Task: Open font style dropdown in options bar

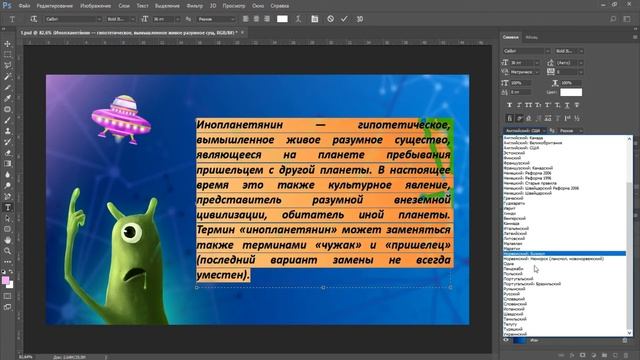Action: [132, 19]
